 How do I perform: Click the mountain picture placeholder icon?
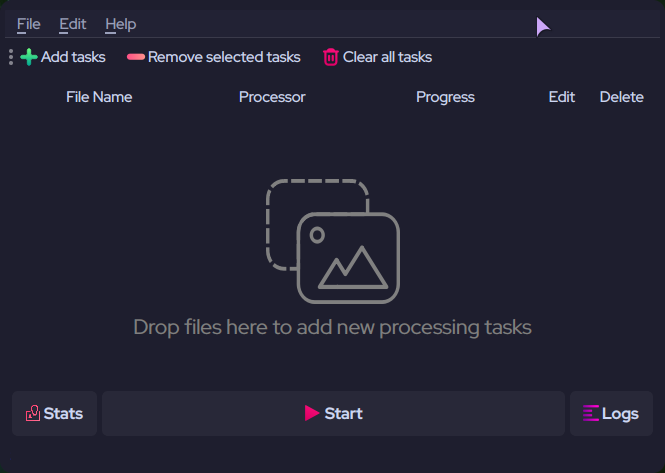348,257
